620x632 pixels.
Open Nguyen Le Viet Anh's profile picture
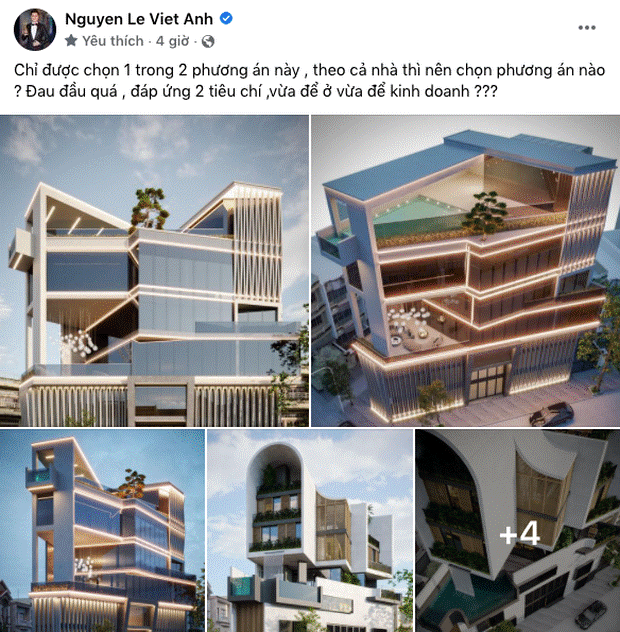35,29
